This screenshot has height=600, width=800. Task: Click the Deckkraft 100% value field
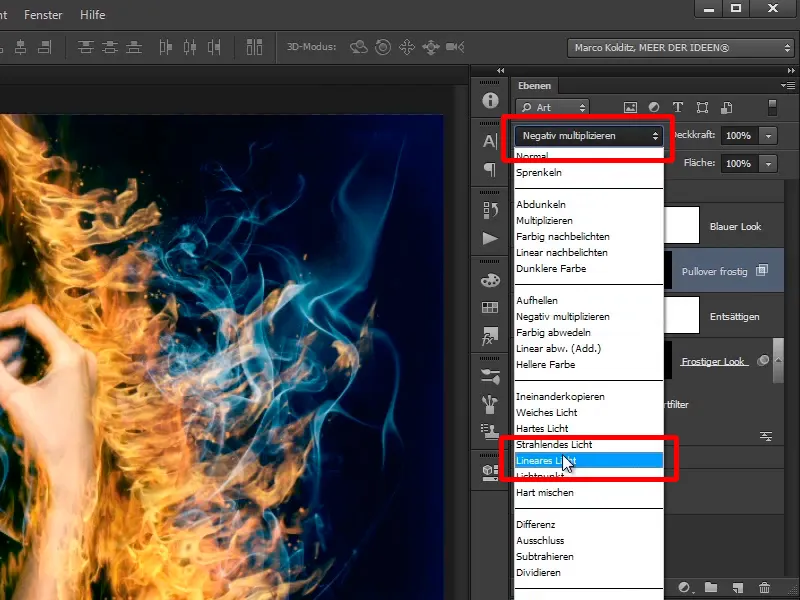pos(738,135)
